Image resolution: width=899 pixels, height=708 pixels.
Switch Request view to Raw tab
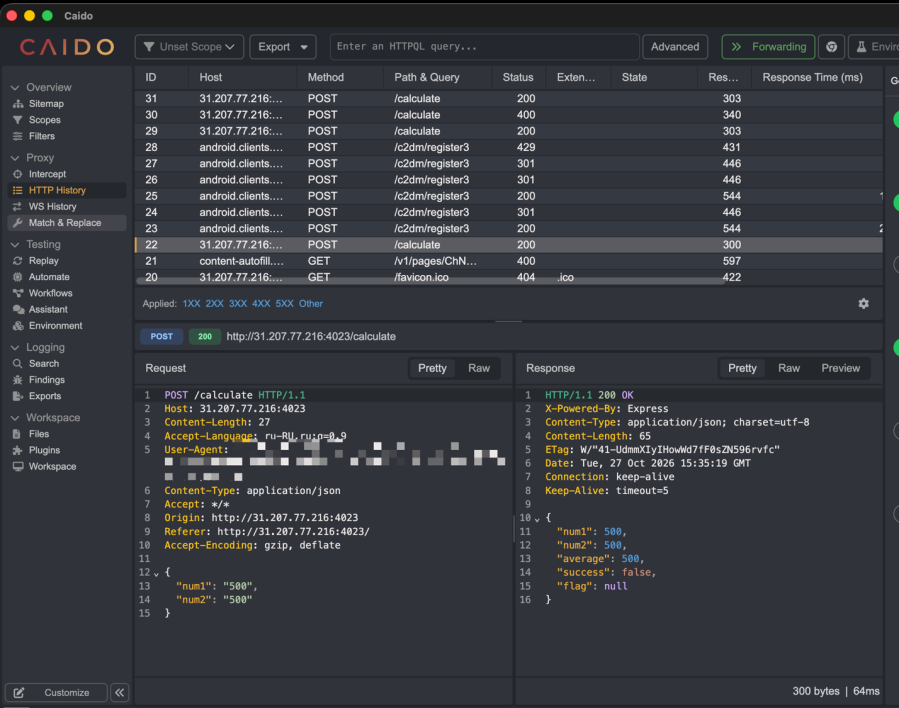coord(479,369)
